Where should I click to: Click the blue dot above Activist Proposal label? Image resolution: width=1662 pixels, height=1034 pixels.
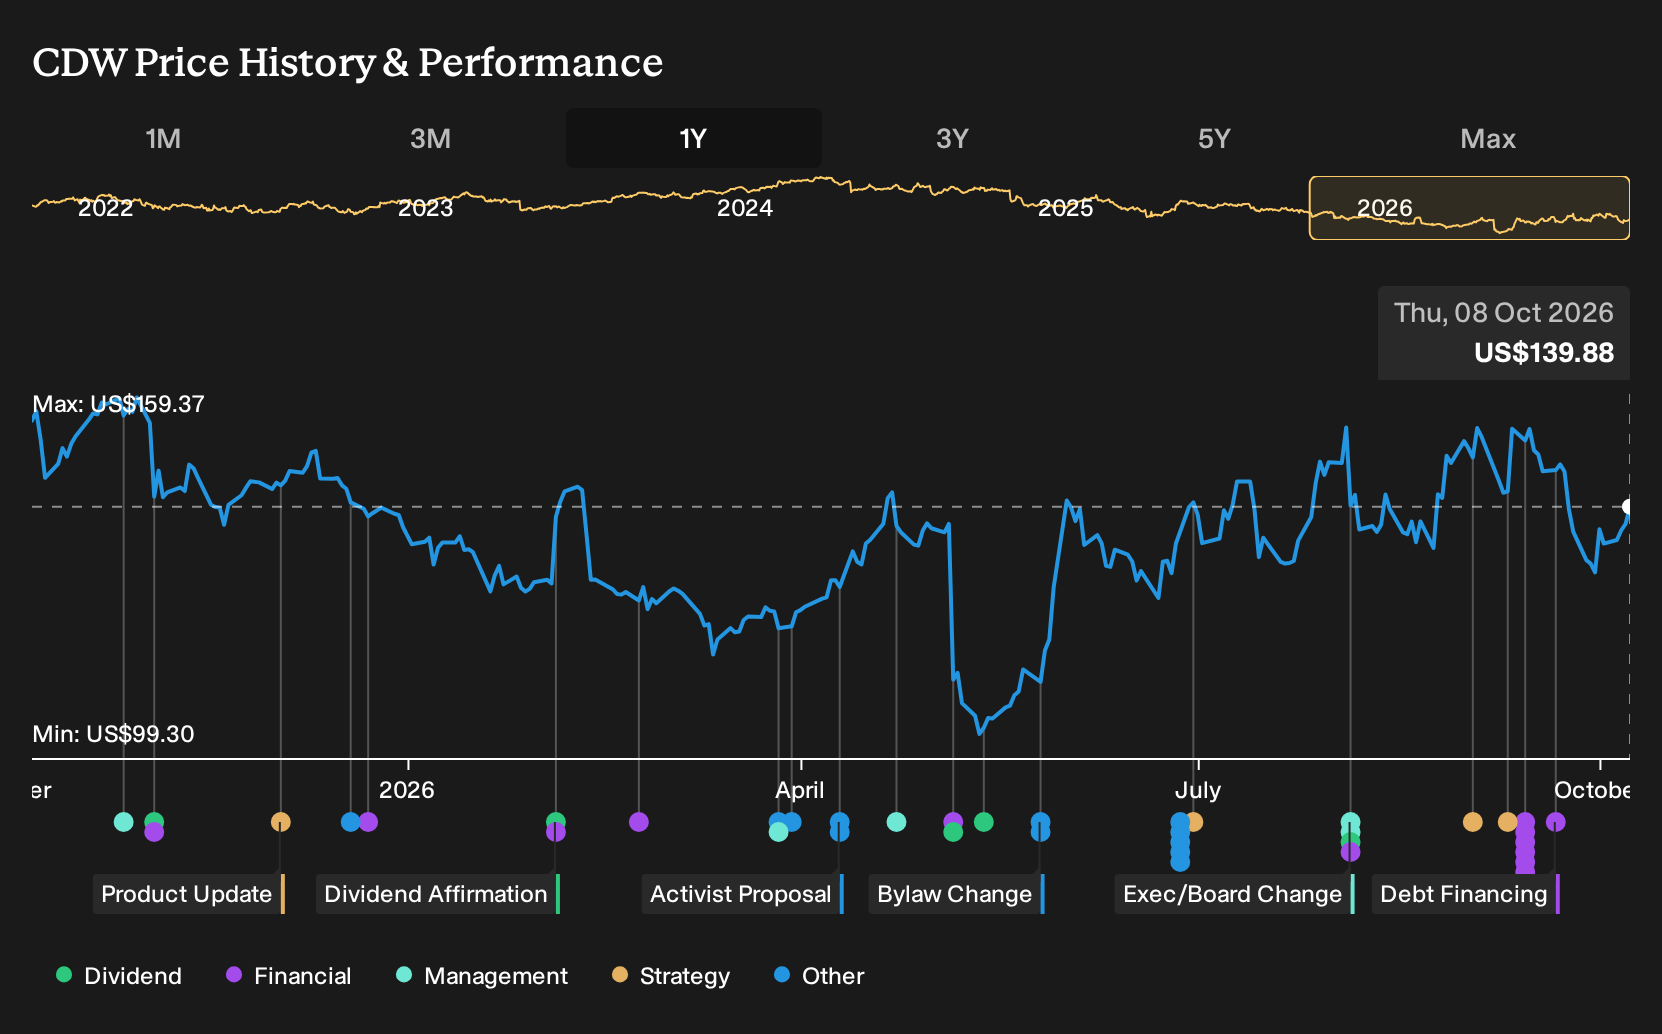point(839,822)
